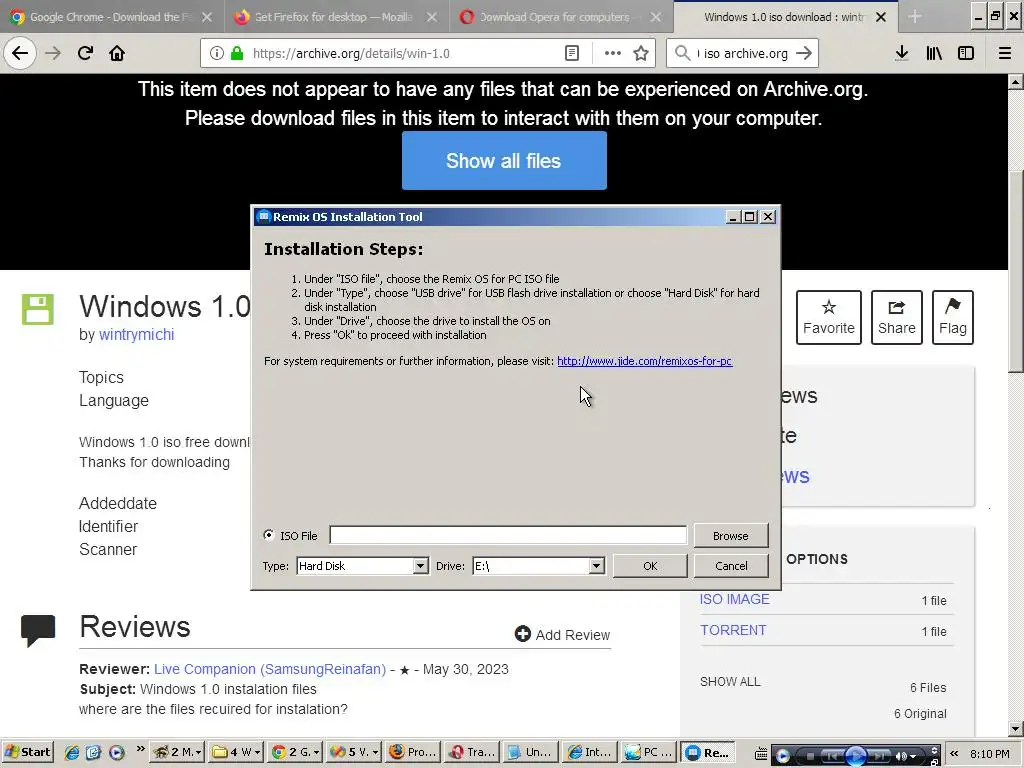Open the media player volume dropdown
Viewport: 1024px width, 768px height.
pos(913,756)
